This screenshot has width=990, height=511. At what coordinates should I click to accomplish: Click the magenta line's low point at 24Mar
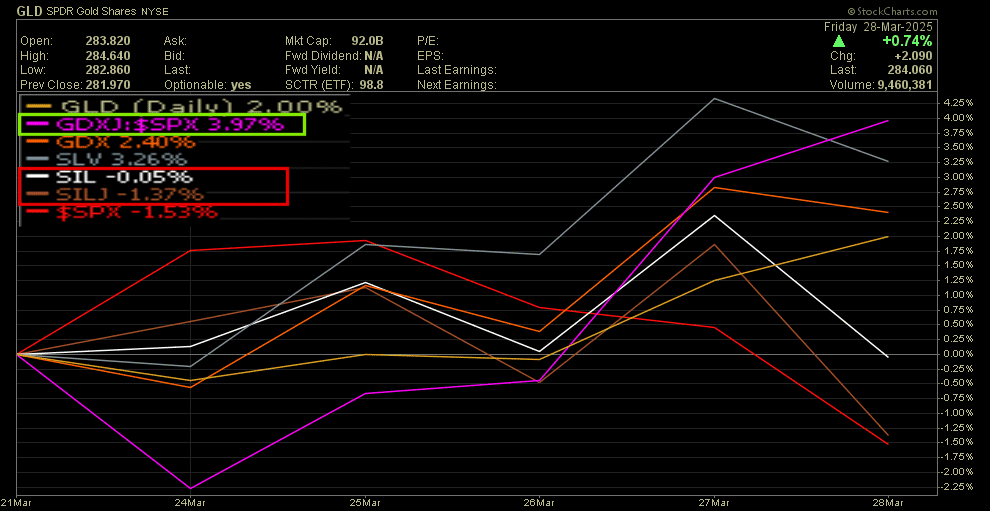pos(191,488)
